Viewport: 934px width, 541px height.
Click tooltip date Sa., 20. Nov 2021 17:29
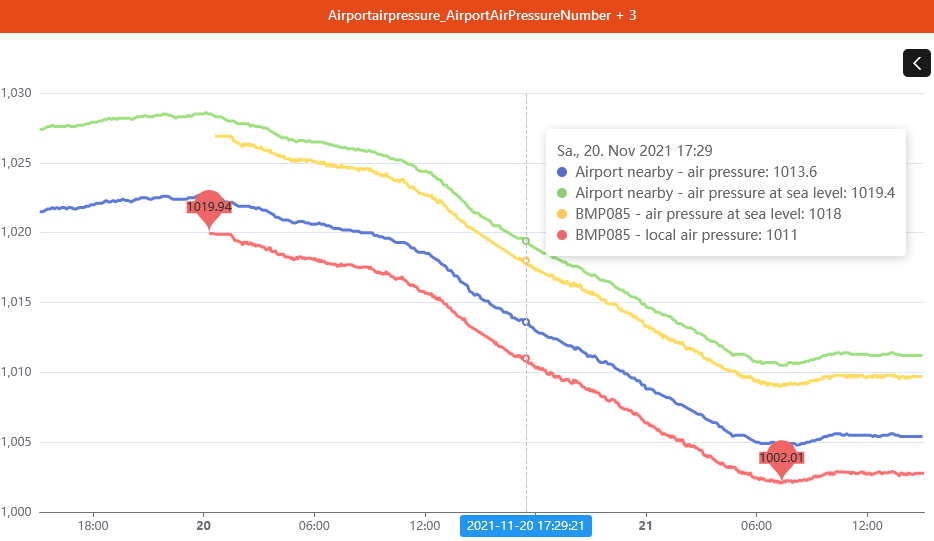point(634,150)
